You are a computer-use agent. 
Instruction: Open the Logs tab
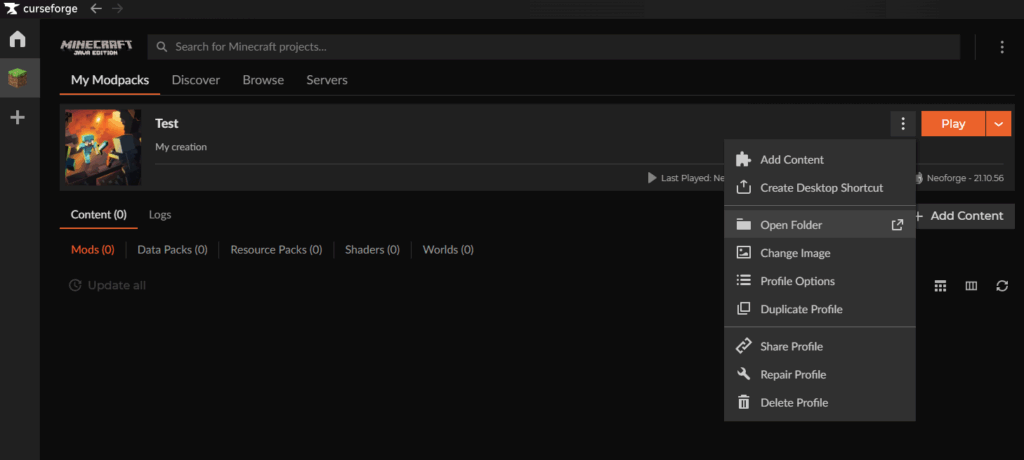[160, 214]
